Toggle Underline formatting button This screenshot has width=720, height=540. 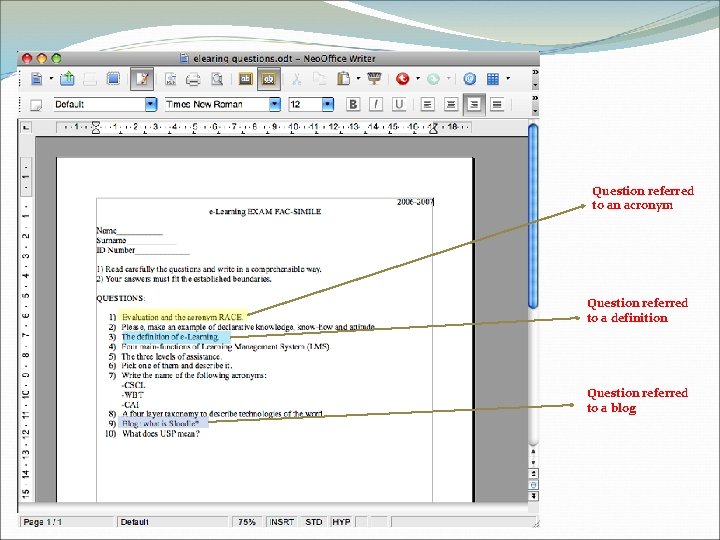pos(399,104)
